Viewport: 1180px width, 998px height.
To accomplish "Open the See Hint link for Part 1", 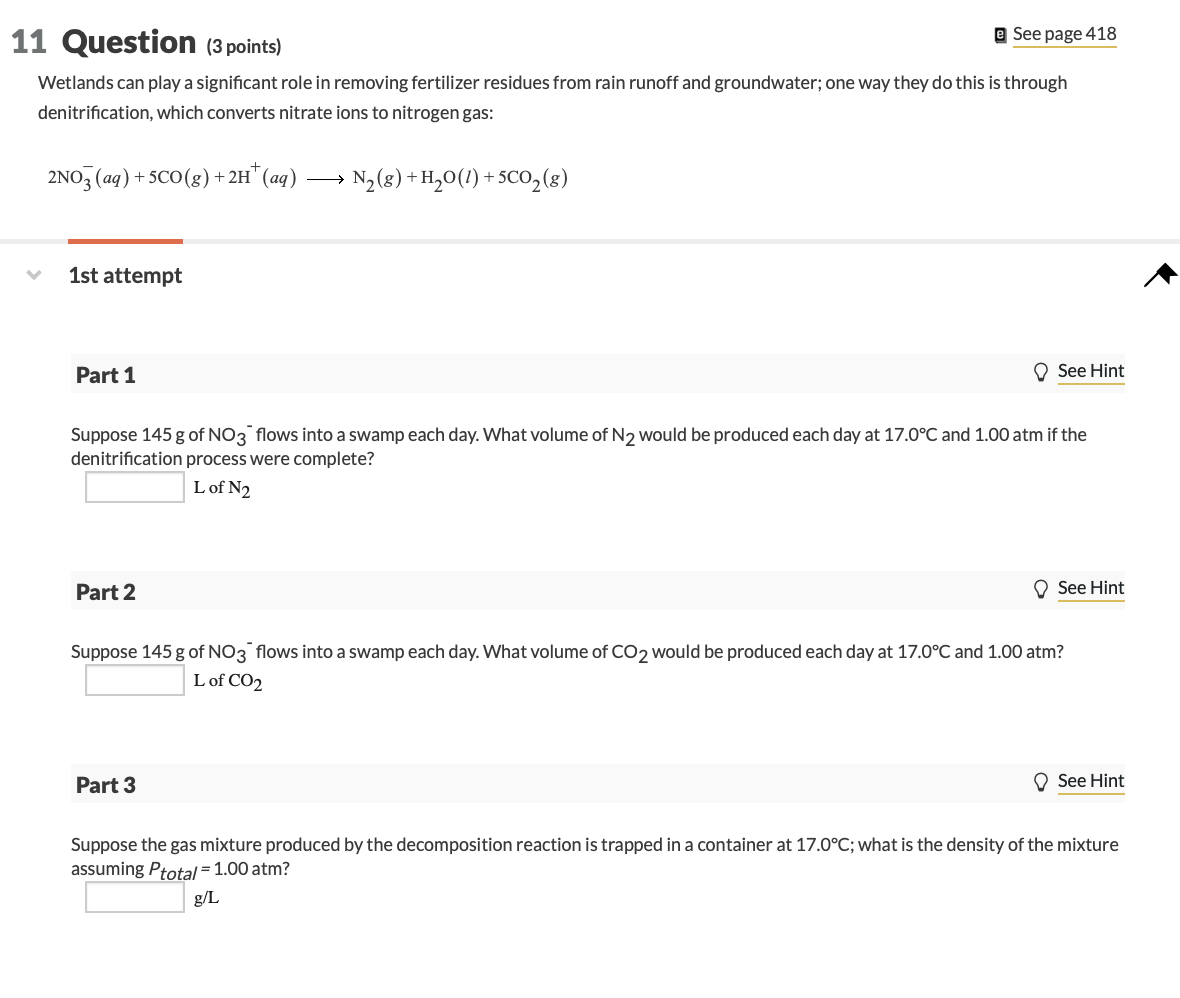I will (1090, 370).
